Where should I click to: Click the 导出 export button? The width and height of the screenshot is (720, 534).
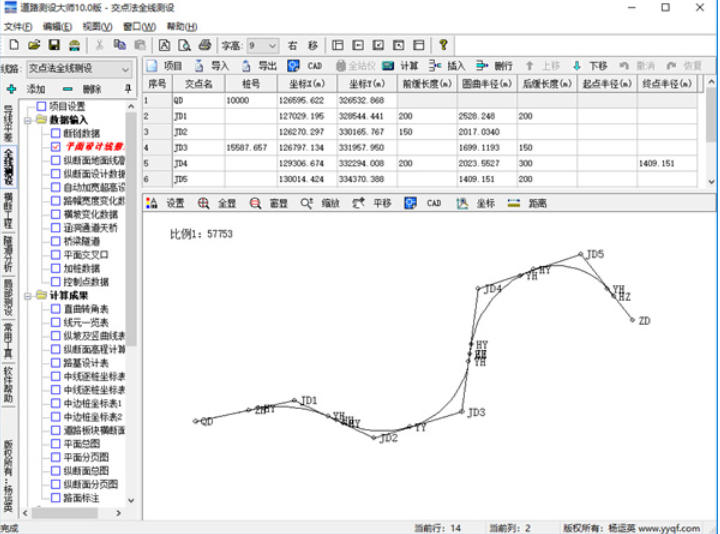(x=259, y=66)
